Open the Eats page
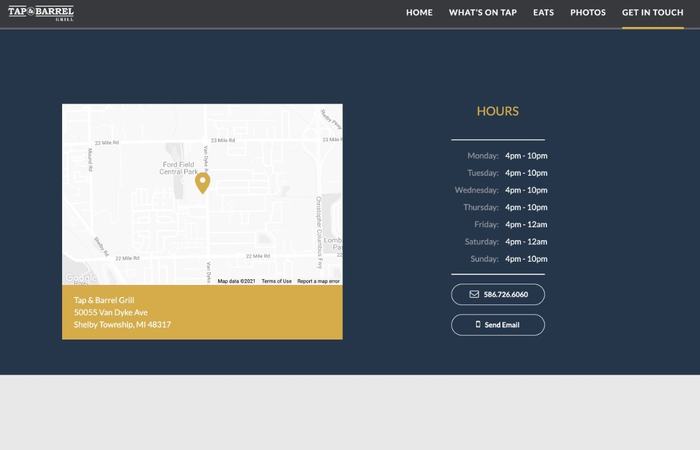Image resolution: width=700 pixels, height=450 pixels. pos(543,12)
